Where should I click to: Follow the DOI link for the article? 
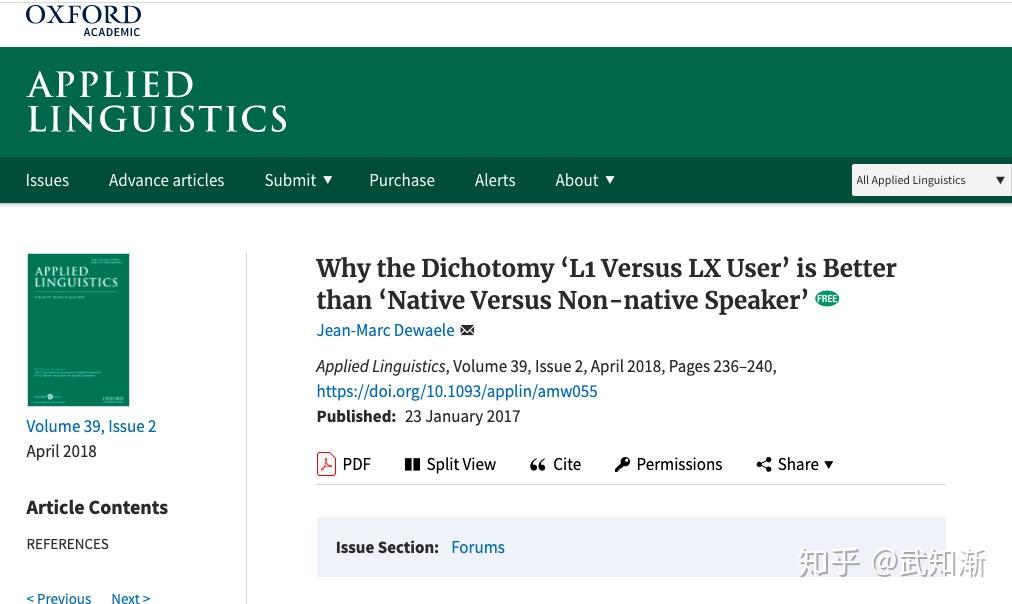point(457,391)
